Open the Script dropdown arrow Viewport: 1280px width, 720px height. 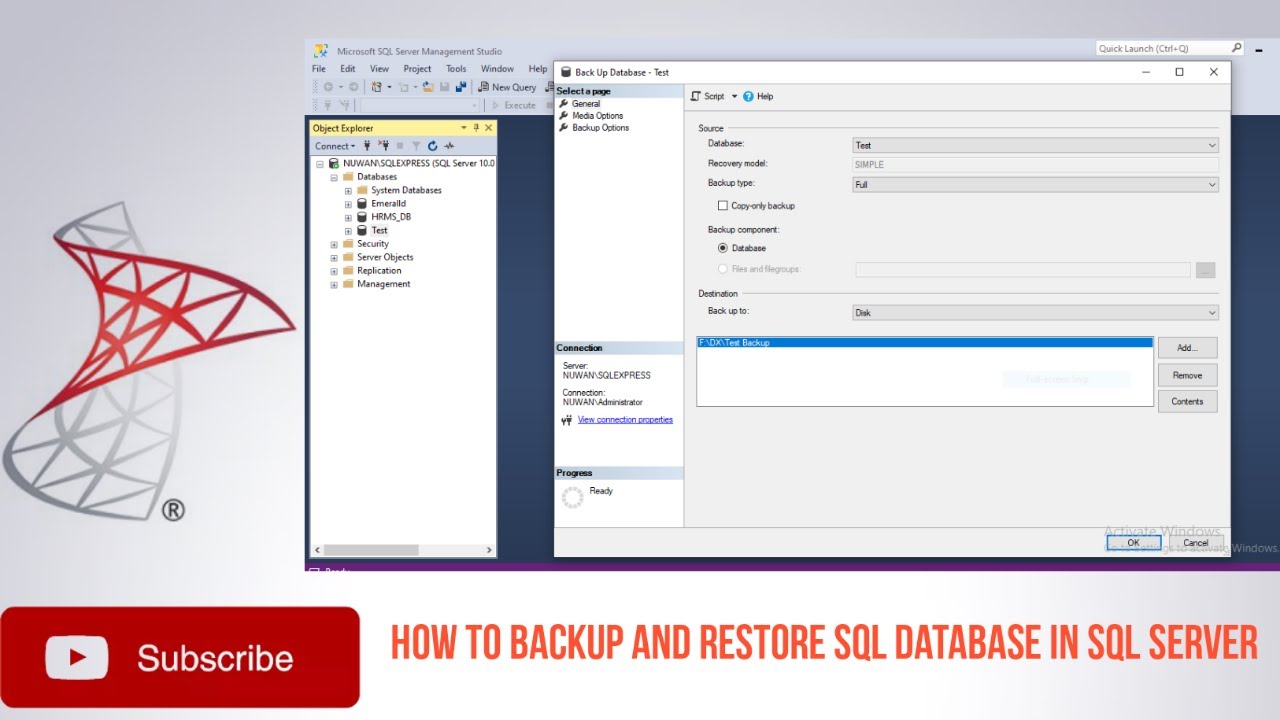pos(734,96)
